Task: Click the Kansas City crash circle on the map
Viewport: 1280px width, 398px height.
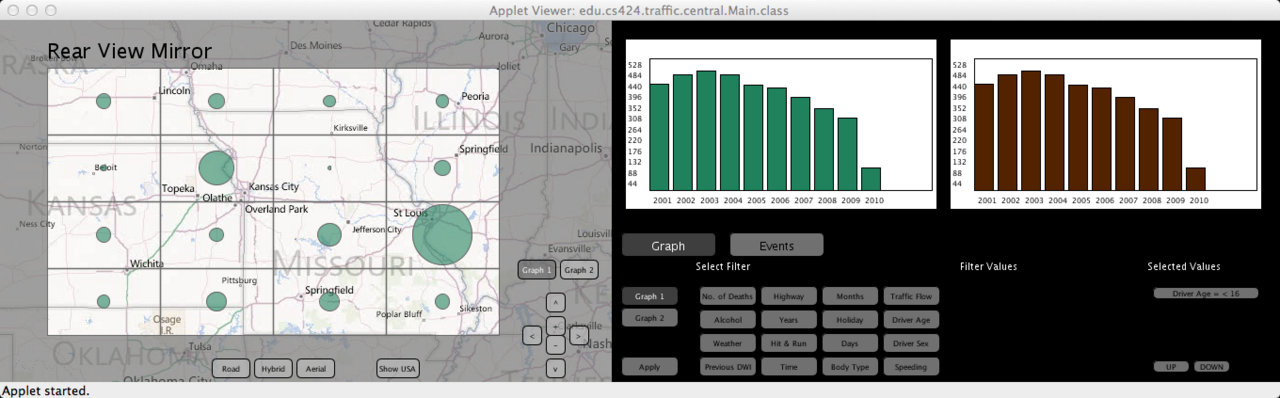Action: coord(216,168)
